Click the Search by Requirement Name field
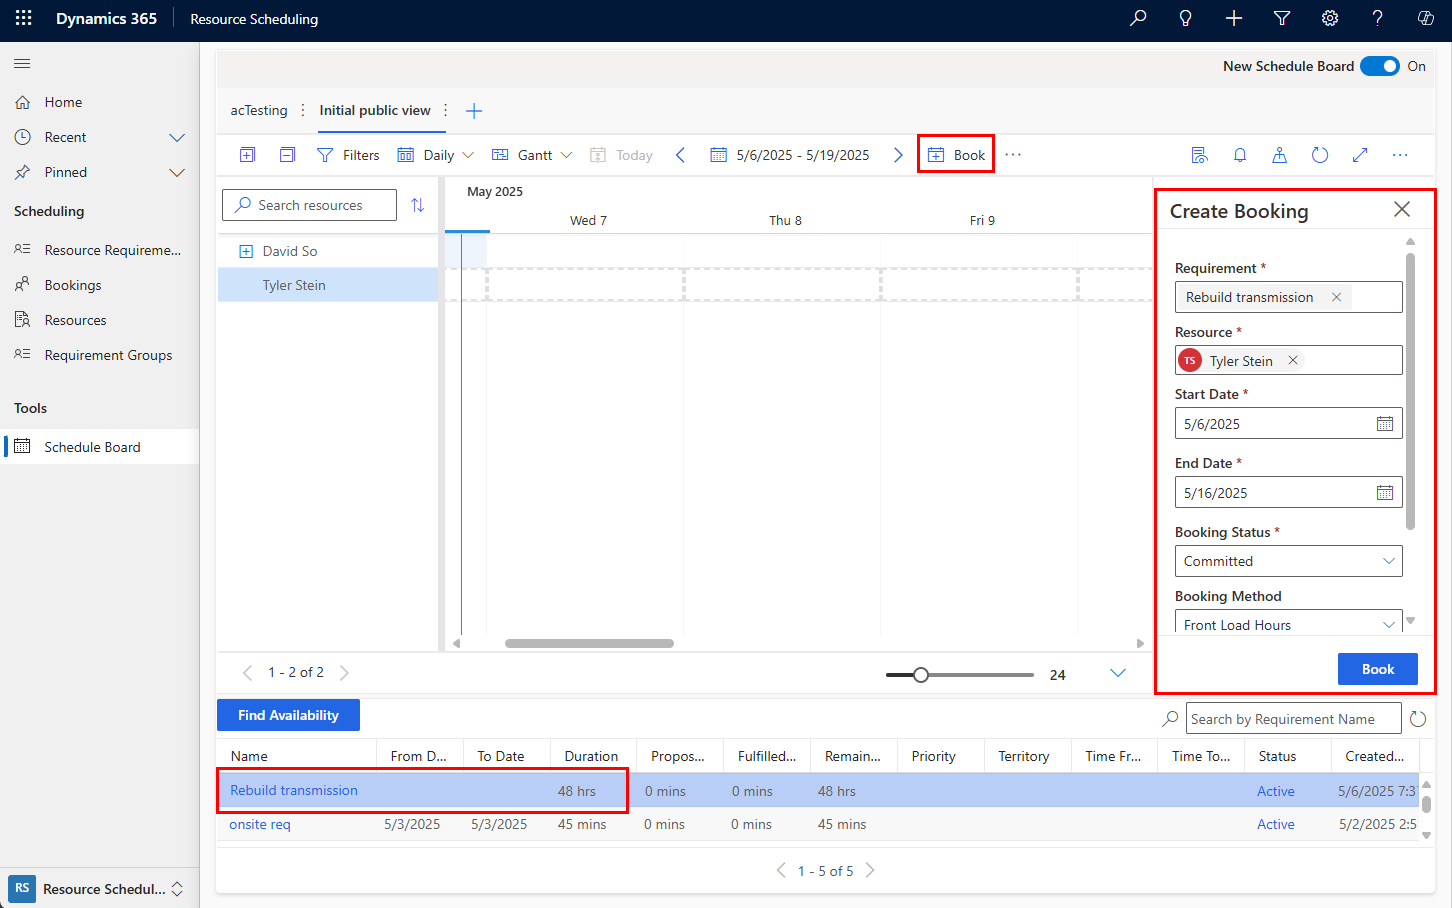Screen dimensions: 1452x908 [1293, 718]
